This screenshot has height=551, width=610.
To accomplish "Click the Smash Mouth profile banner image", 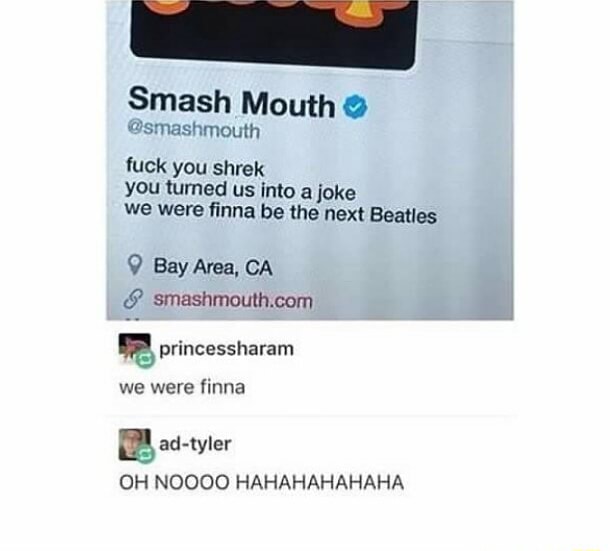I will coord(274,34).
